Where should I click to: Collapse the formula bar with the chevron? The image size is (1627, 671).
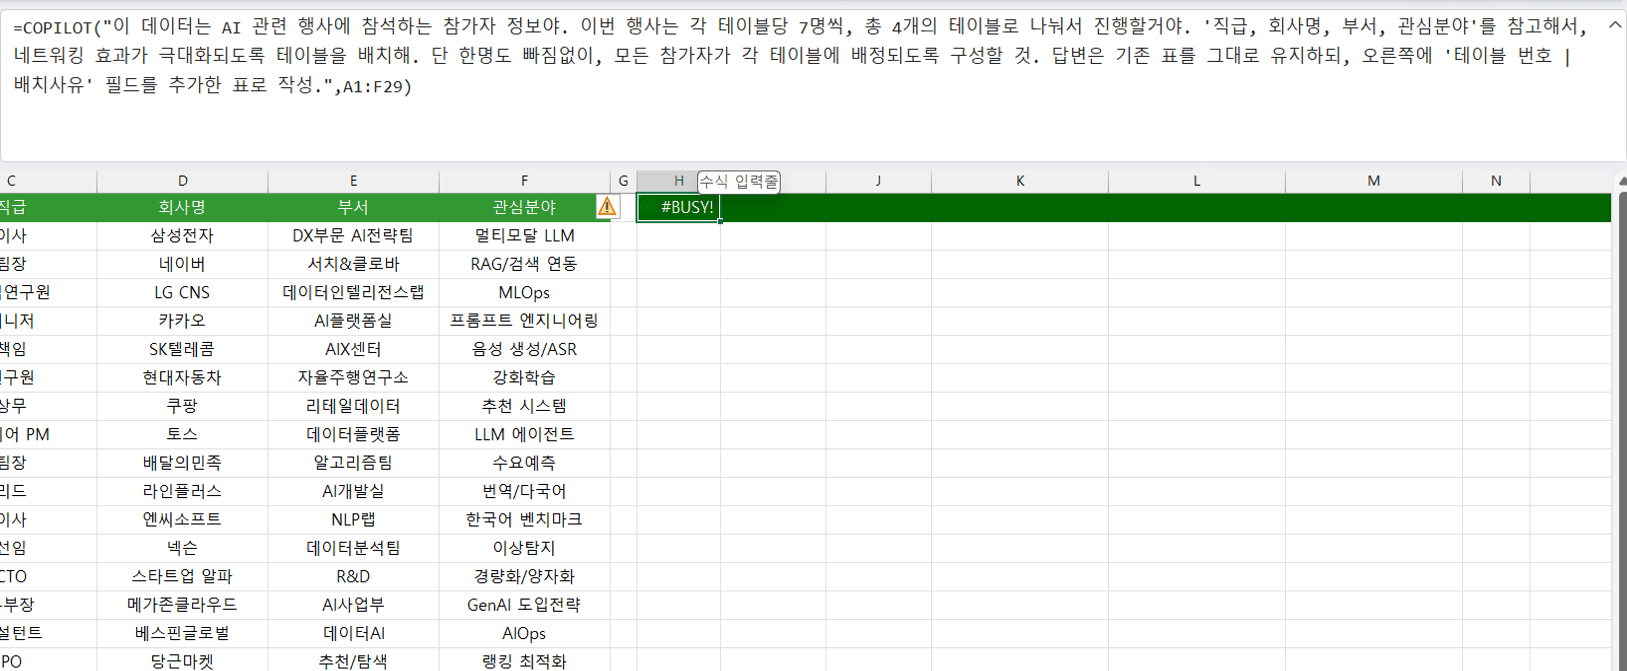pos(1615,26)
